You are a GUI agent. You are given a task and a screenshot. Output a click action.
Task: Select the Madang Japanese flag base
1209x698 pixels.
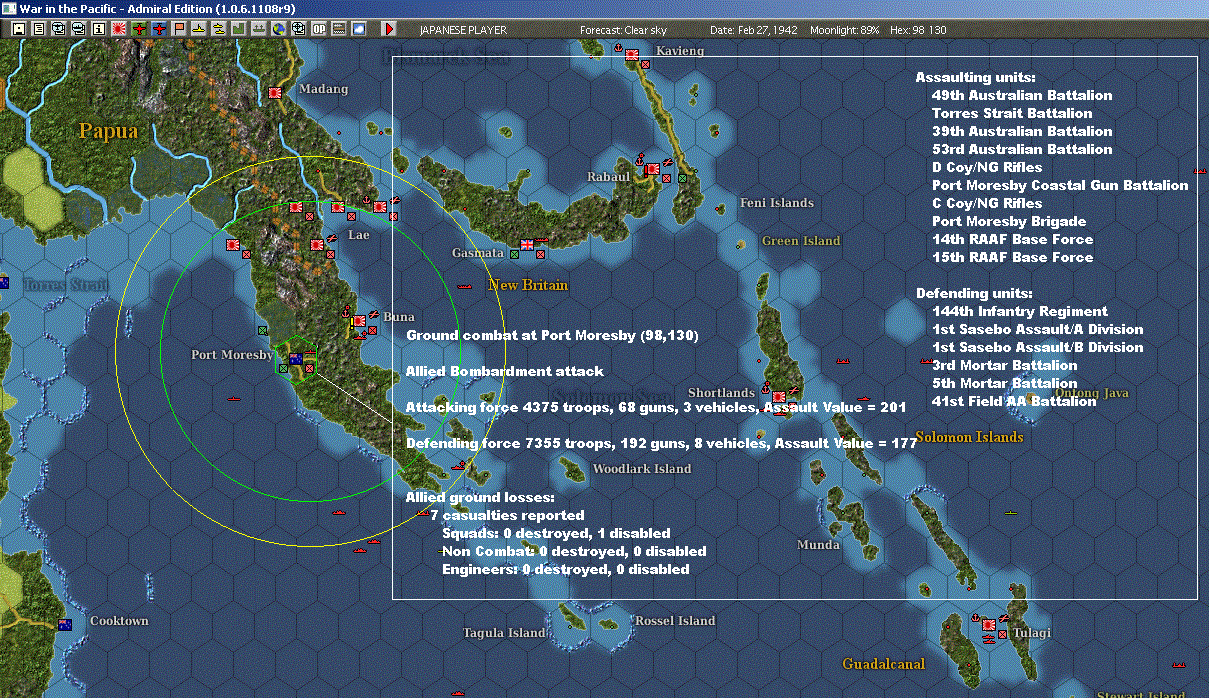[x=276, y=92]
